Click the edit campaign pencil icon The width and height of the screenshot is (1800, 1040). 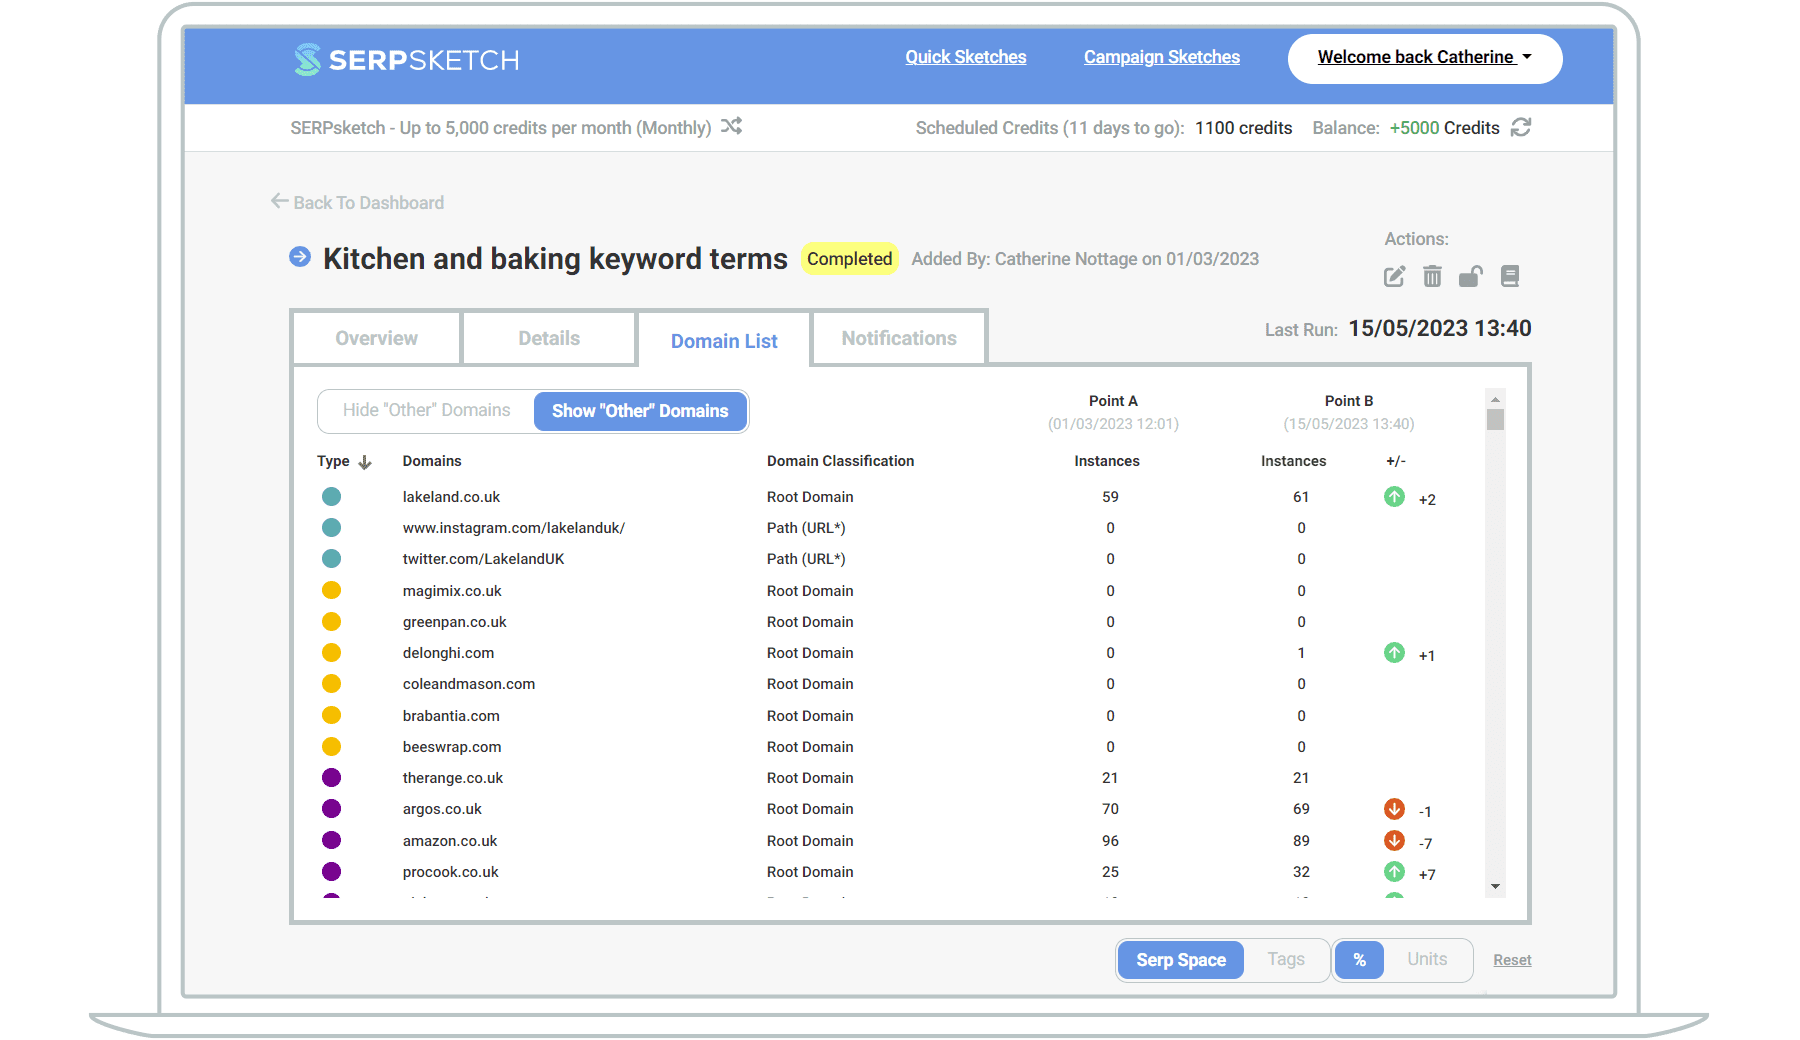point(1394,276)
